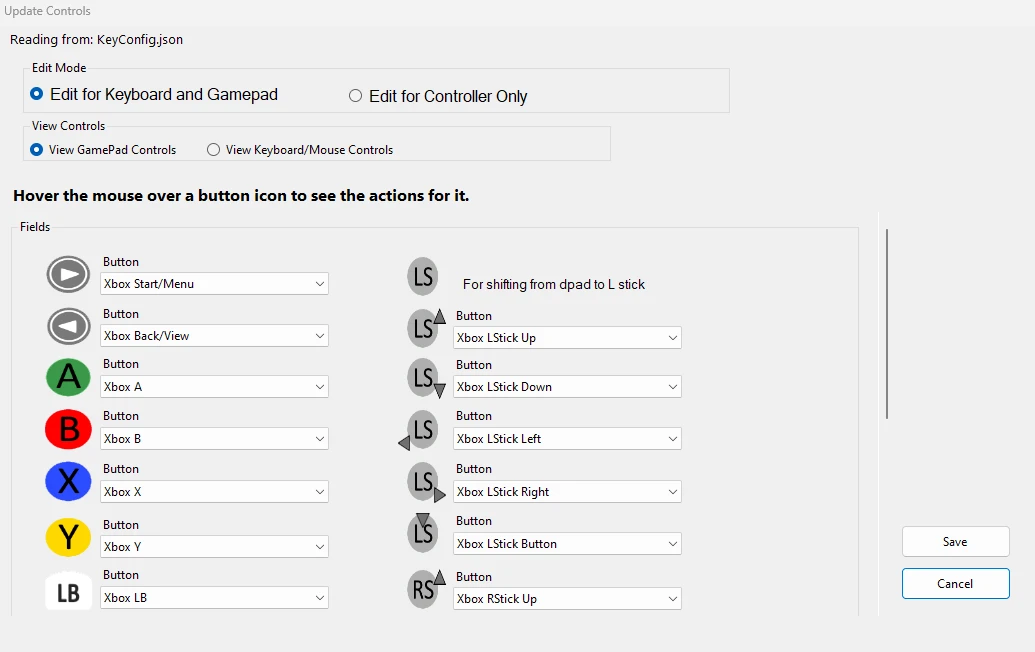This screenshot has height=652, width=1035.
Task: Click the green Xbox A button icon
Action: click(68, 377)
